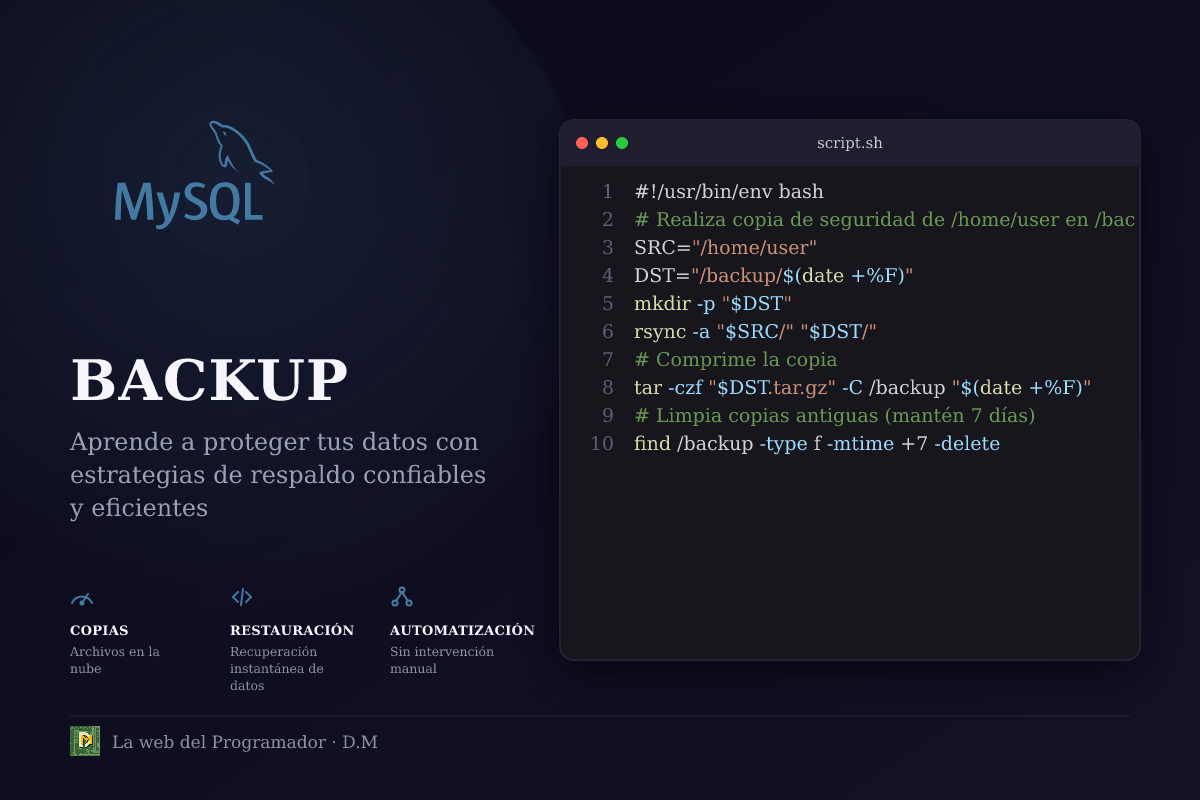Viewport: 1200px width, 800px height.
Task: Click the gauge icon above COPIAS
Action: pyautogui.click(x=82, y=598)
